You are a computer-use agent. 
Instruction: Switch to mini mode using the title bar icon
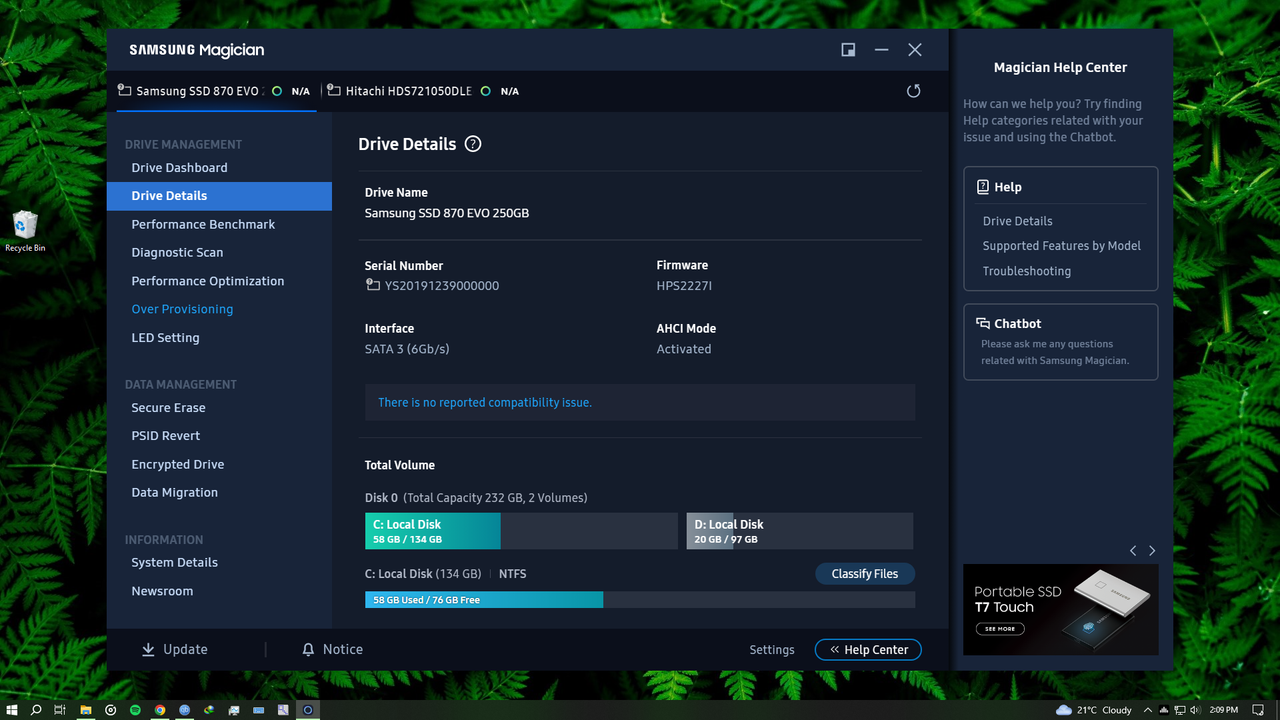(848, 50)
